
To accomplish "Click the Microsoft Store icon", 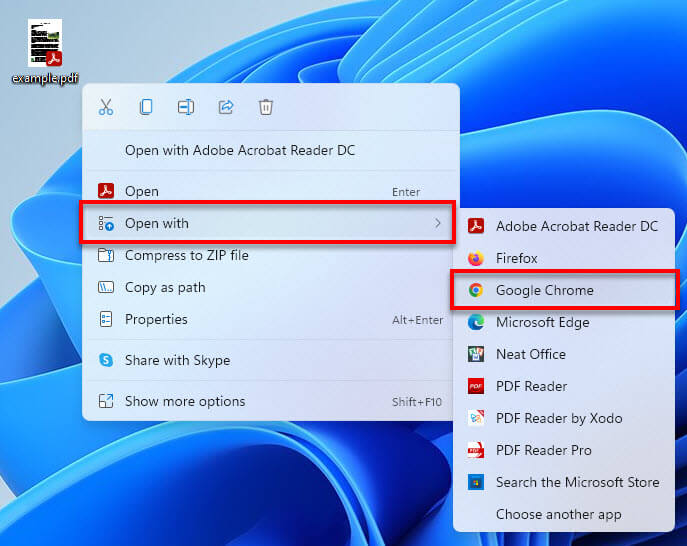I will coord(476,482).
